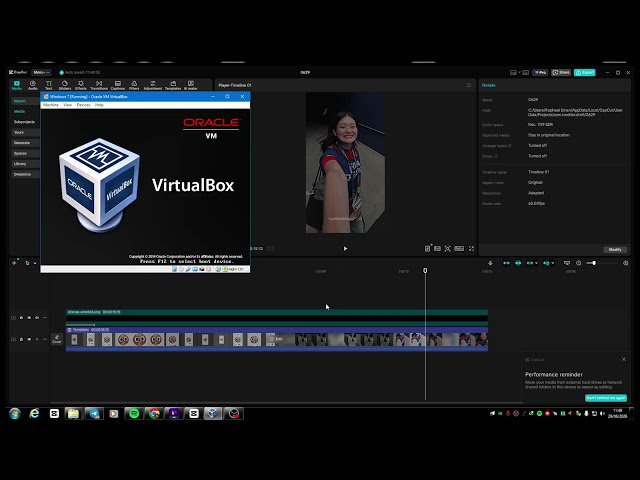The width and height of the screenshot is (640, 480).
Task: Mute audio on the overlay image track
Action: click(x=37, y=318)
